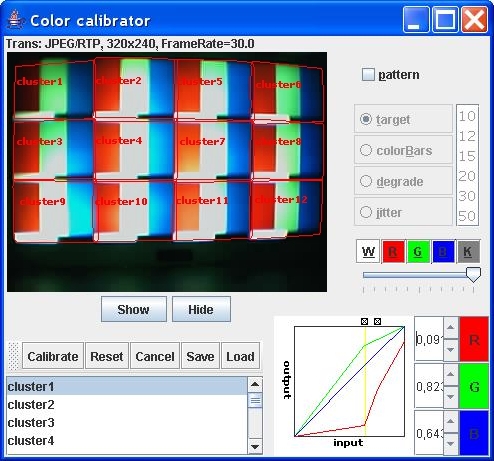This screenshot has width=494, height=461.
Task: Click the Reset button
Action: pos(107,356)
